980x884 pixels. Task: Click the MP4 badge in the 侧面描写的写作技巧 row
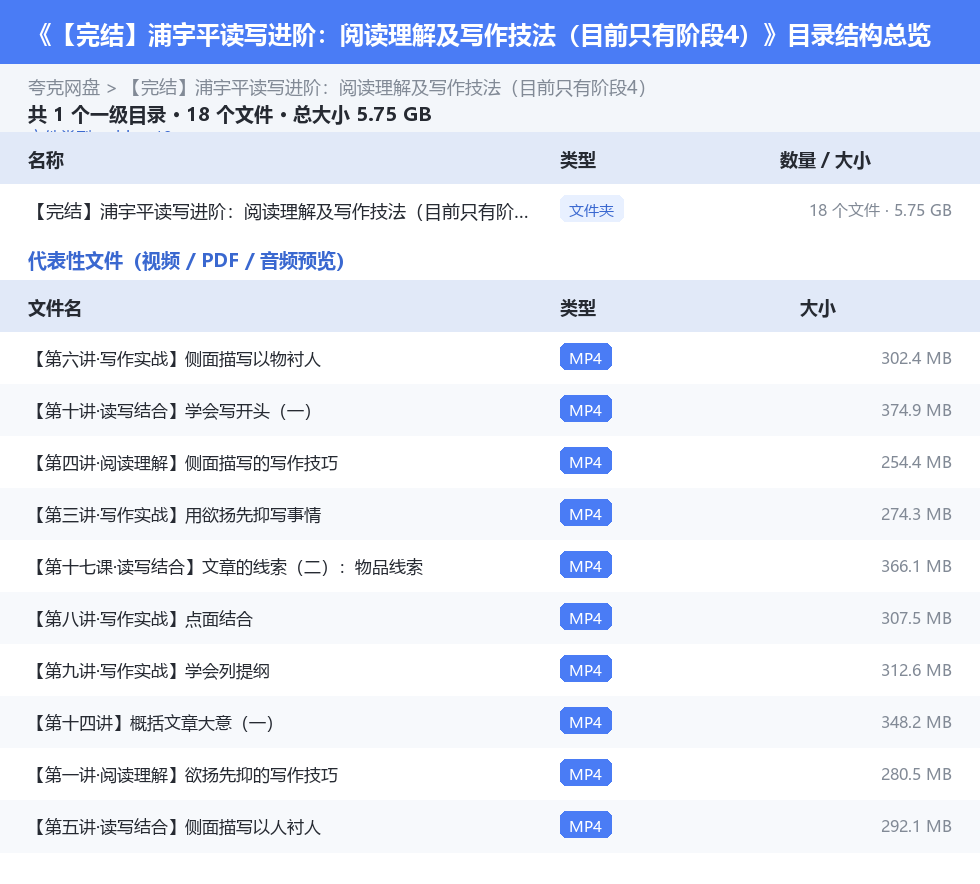pos(586,461)
